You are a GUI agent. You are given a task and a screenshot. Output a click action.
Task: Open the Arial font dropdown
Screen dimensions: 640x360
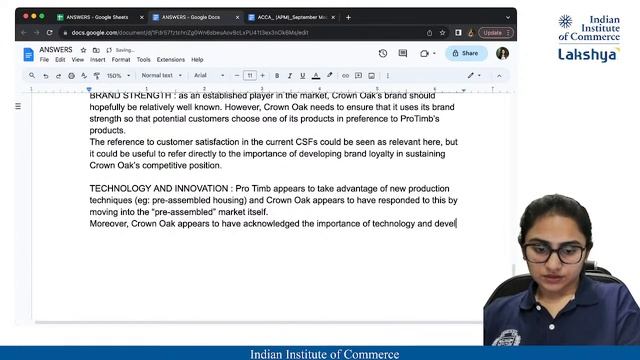(x=209, y=76)
